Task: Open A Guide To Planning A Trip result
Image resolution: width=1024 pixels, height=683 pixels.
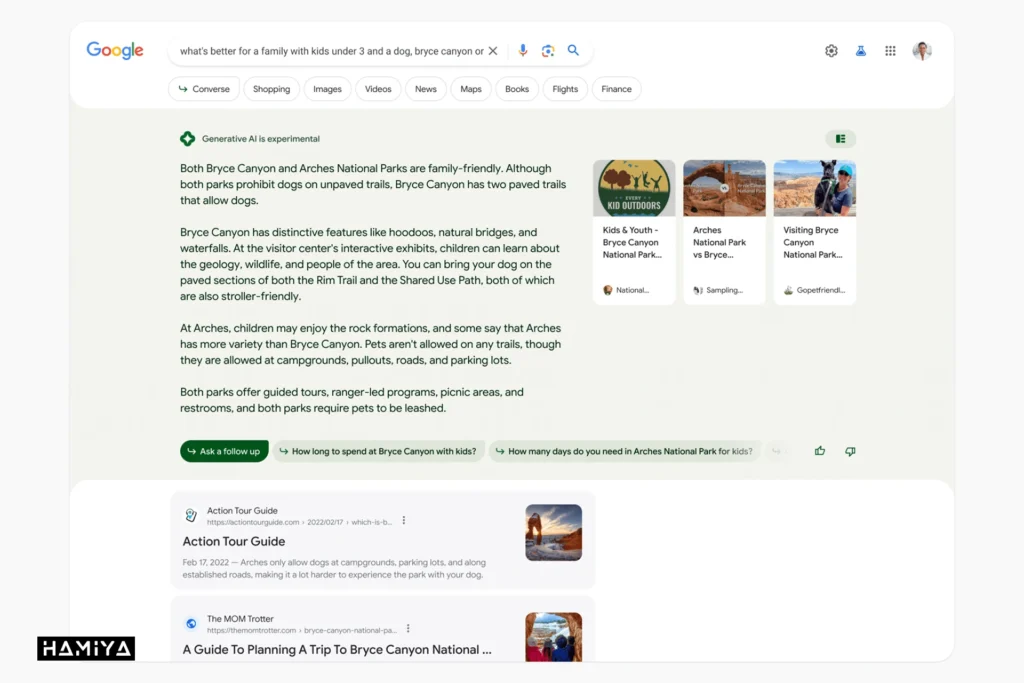Action: pyautogui.click(x=337, y=650)
